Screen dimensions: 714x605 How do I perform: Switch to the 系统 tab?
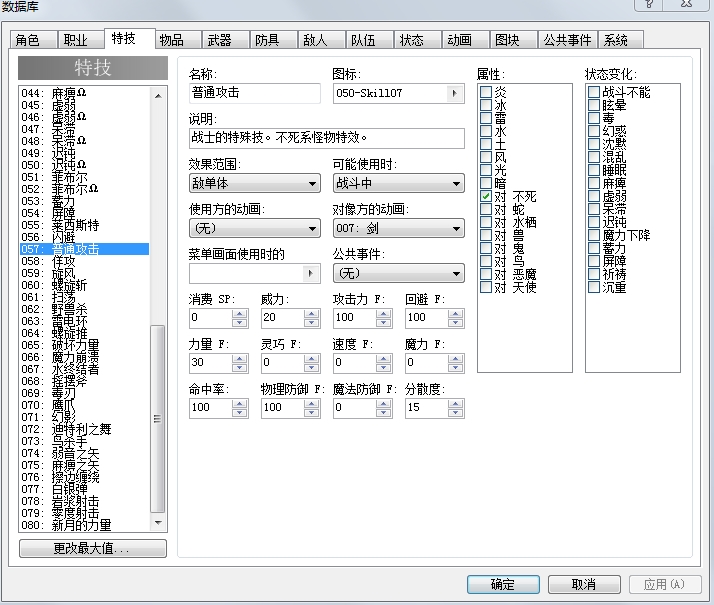(x=620, y=40)
